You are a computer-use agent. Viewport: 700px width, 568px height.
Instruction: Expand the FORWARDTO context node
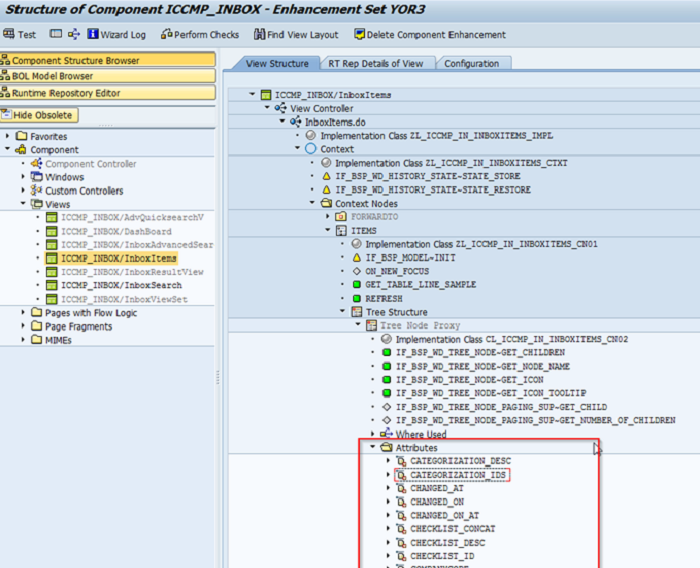327,216
